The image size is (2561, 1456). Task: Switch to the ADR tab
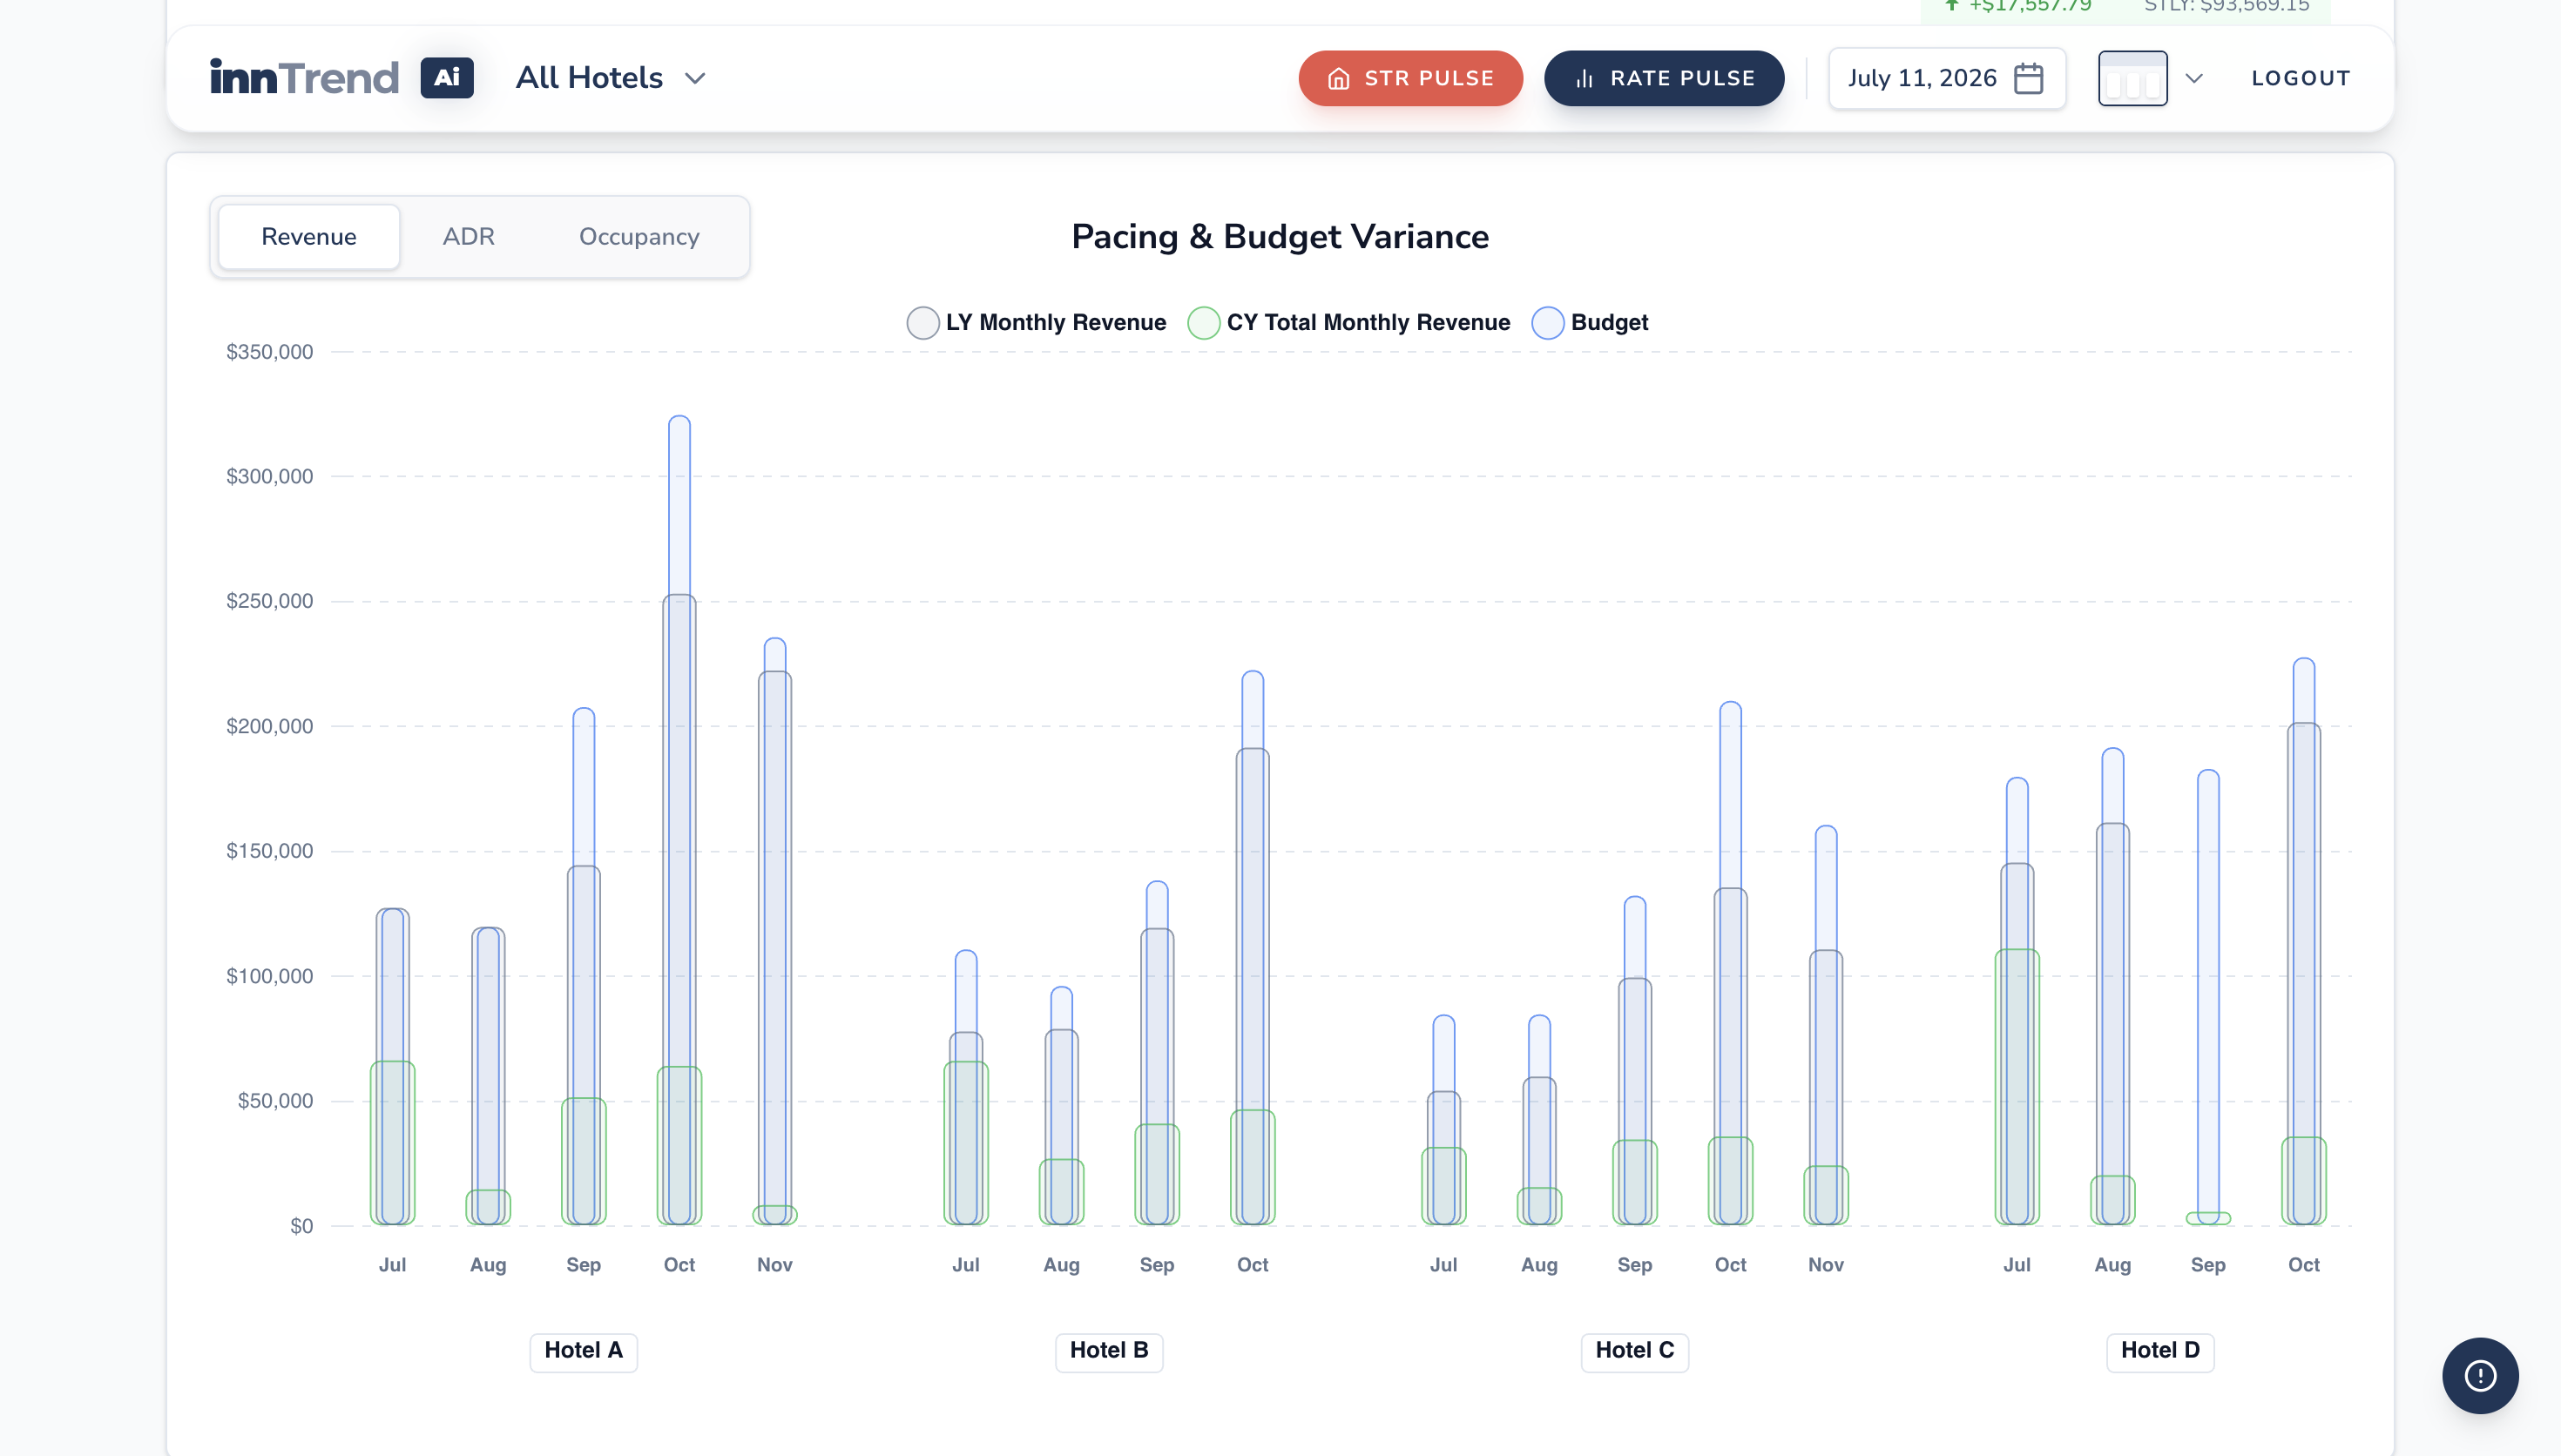pyautogui.click(x=468, y=237)
